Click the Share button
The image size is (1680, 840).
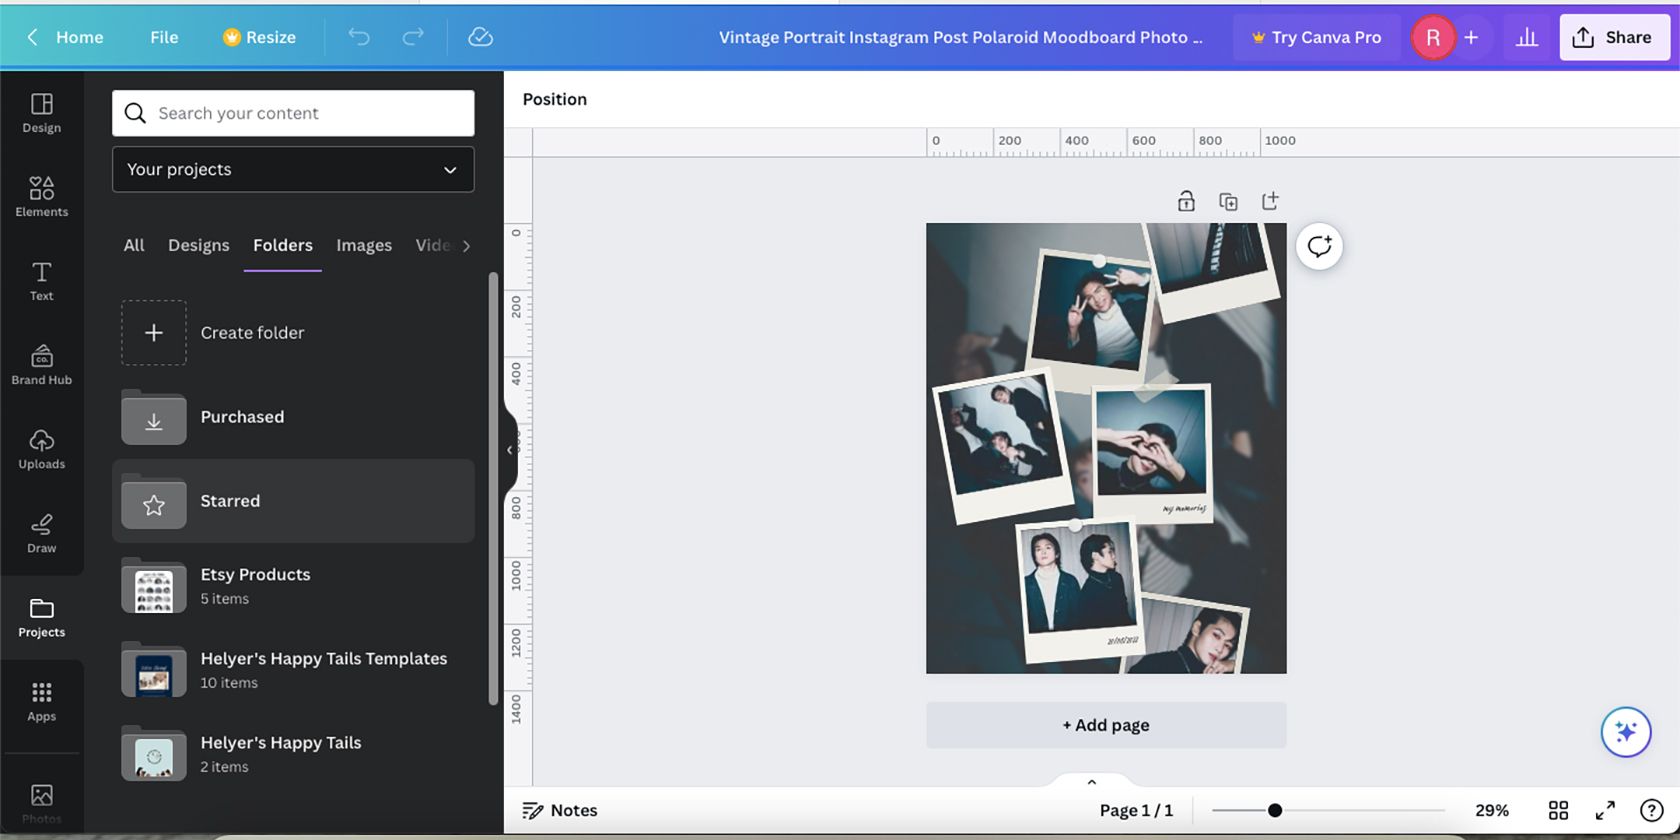1615,37
